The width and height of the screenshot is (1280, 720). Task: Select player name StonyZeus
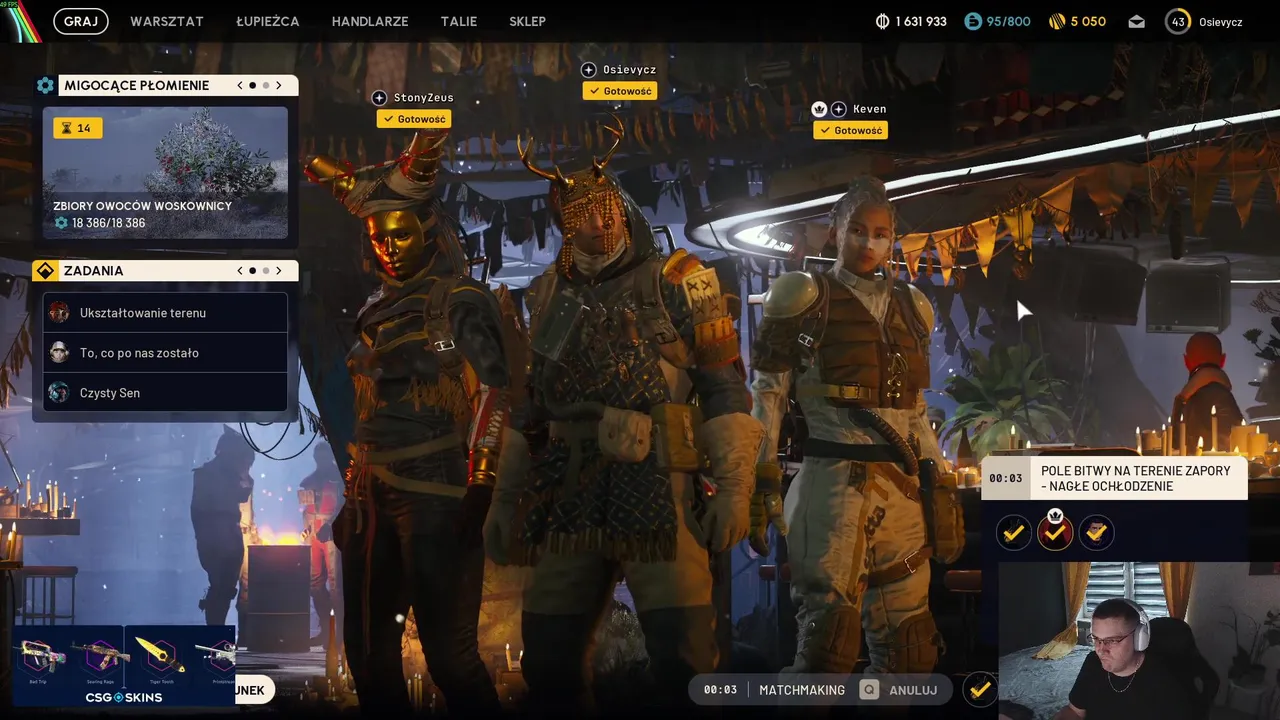(423, 98)
